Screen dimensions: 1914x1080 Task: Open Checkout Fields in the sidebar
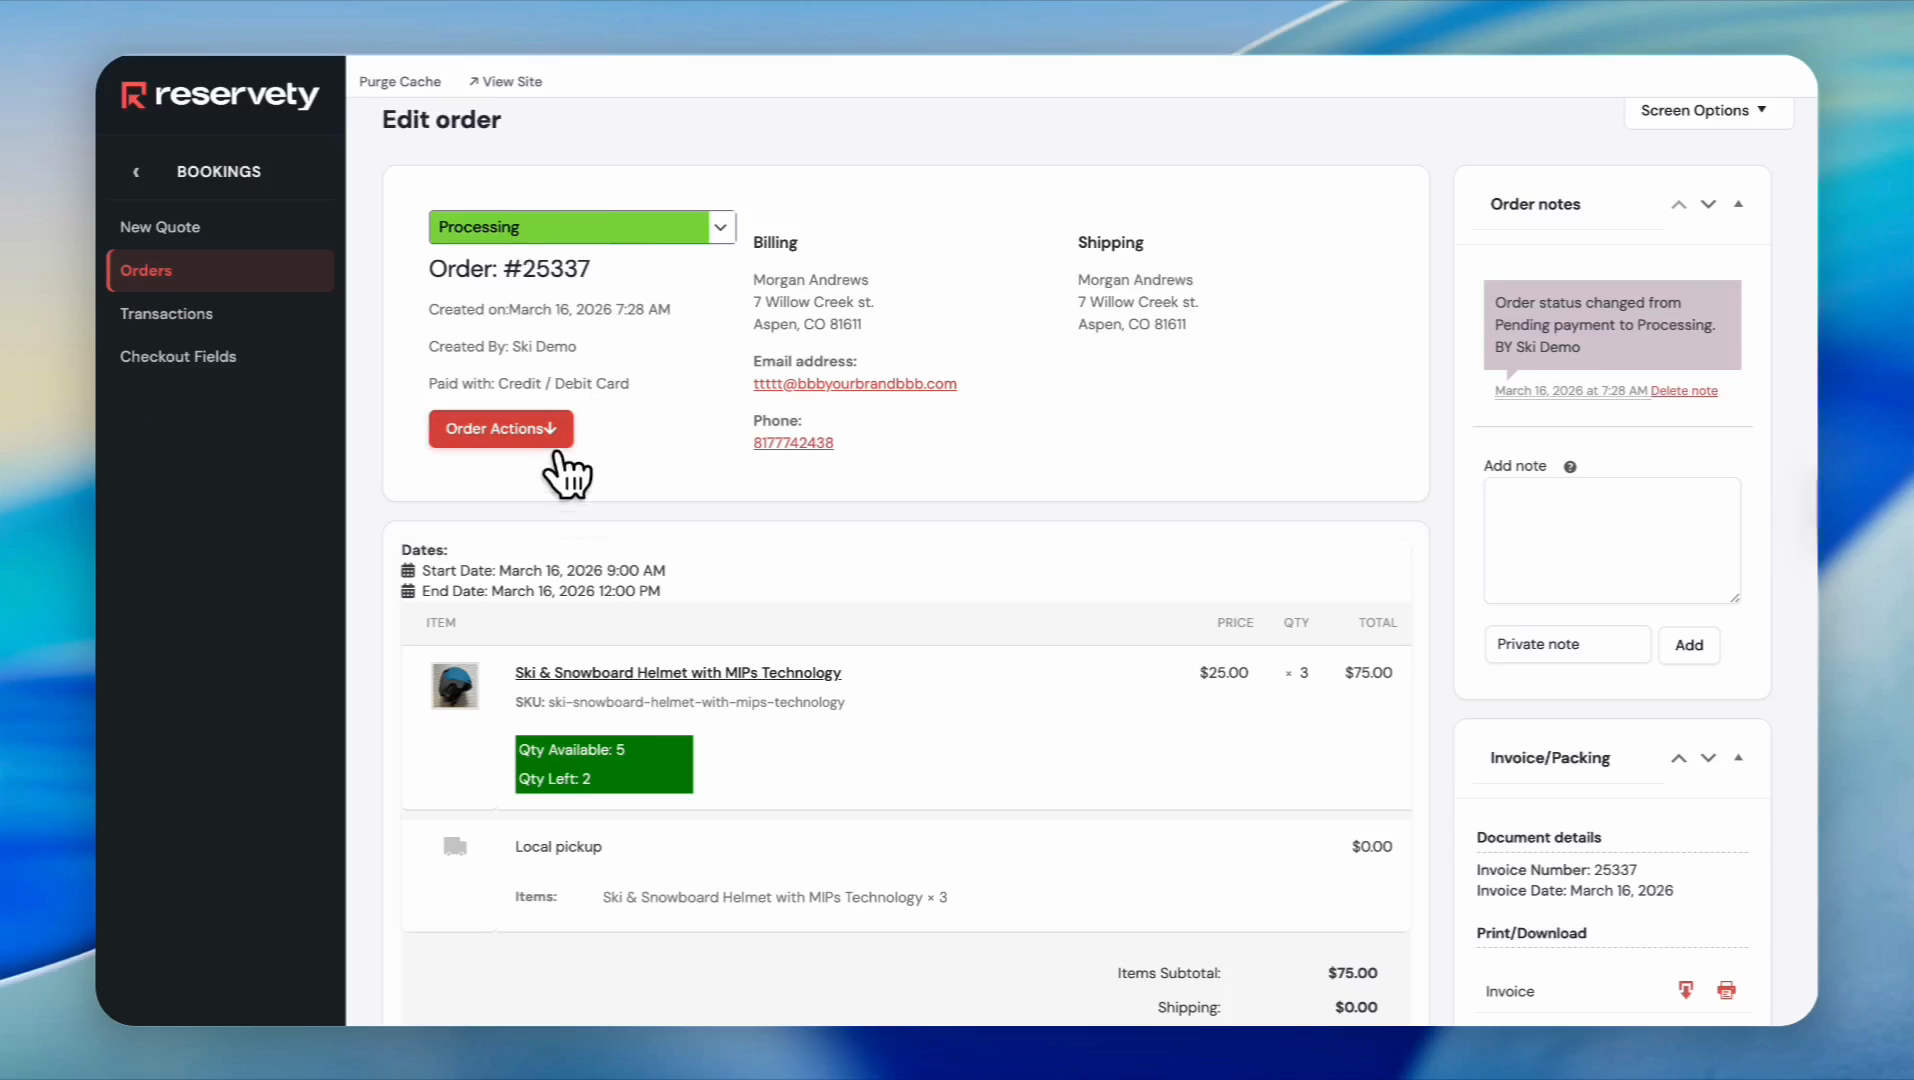[178, 357]
